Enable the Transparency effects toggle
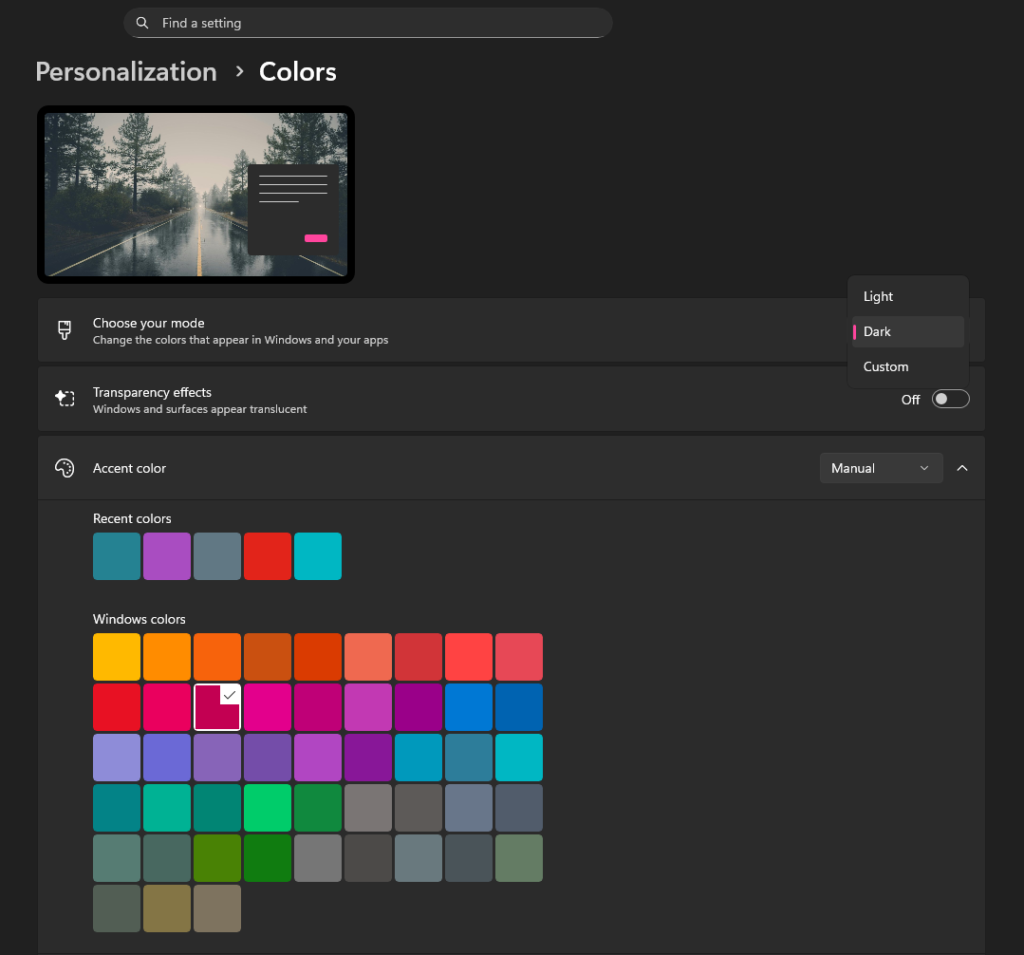 click(x=949, y=398)
